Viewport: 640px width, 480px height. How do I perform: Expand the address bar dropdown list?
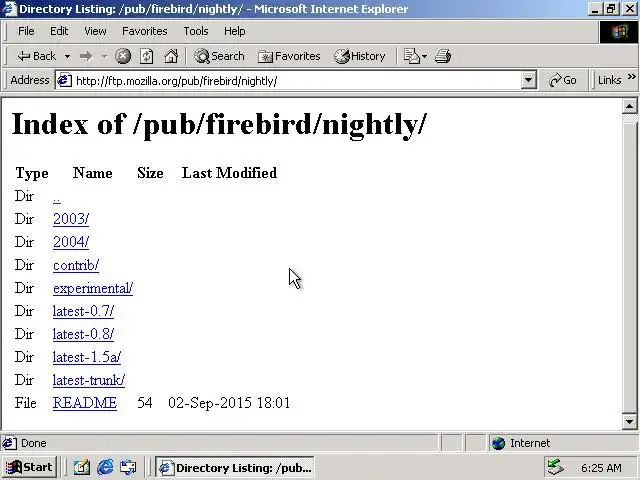click(528, 80)
